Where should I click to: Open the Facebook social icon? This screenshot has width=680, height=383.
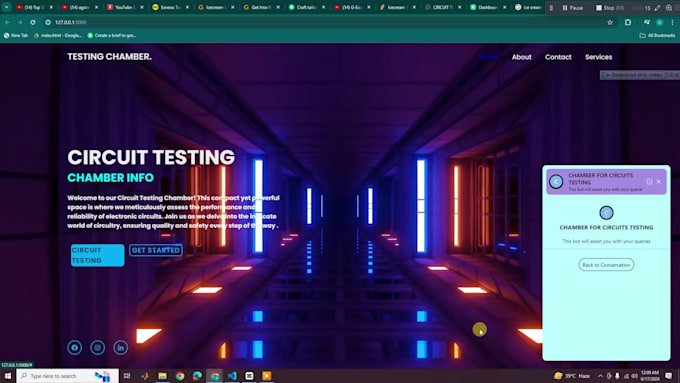[75, 347]
